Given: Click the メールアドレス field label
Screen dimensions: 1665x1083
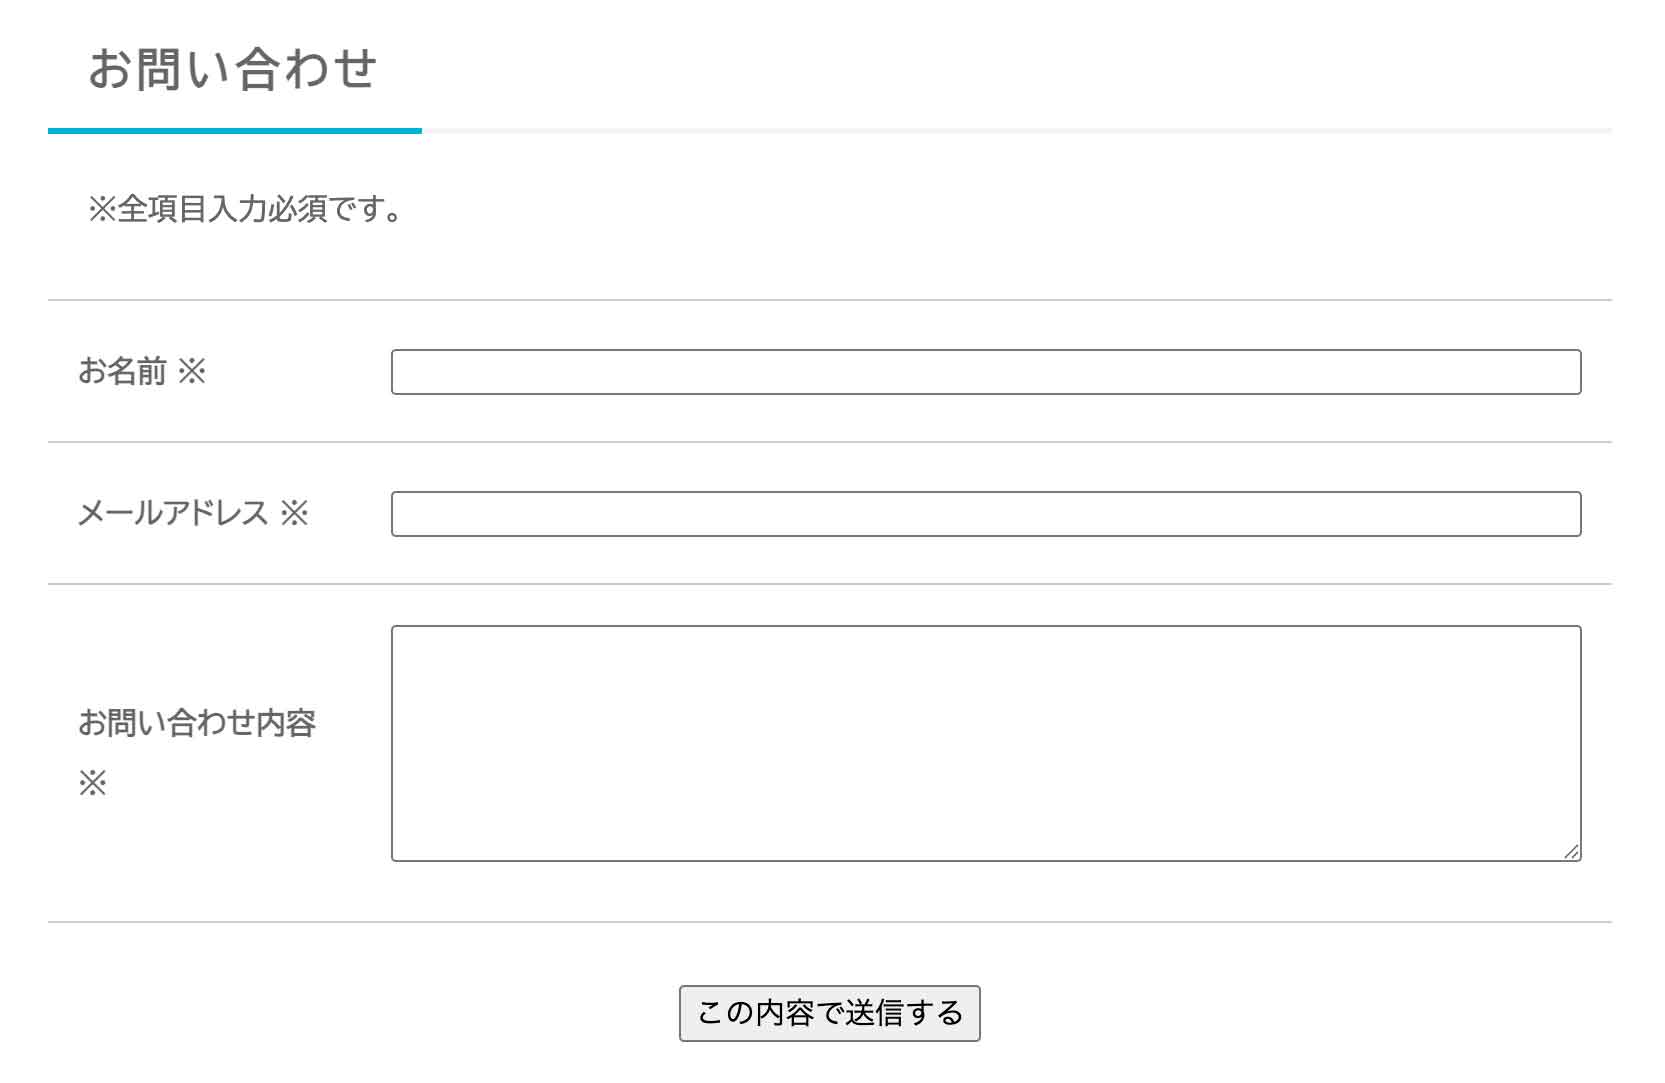Looking at the screenshot, I should [x=173, y=514].
